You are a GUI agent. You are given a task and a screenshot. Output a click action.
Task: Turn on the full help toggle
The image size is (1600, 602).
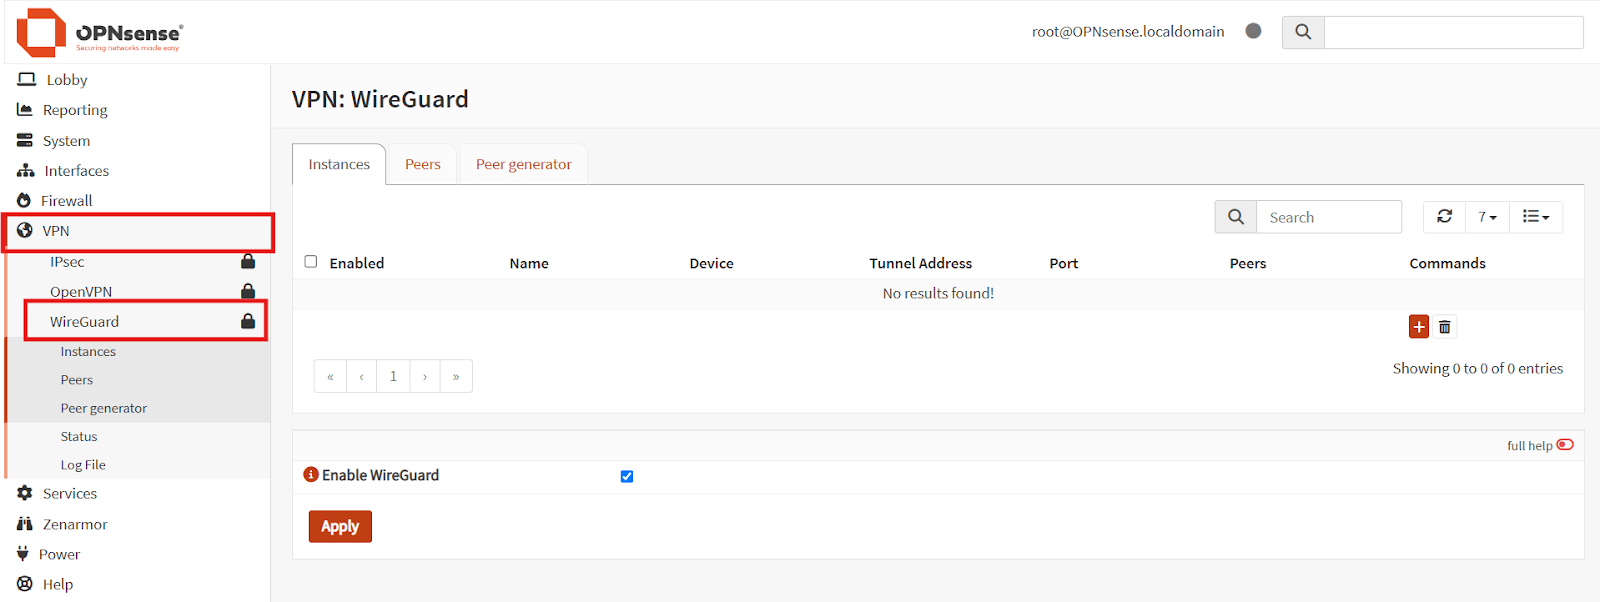click(x=1565, y=445)
